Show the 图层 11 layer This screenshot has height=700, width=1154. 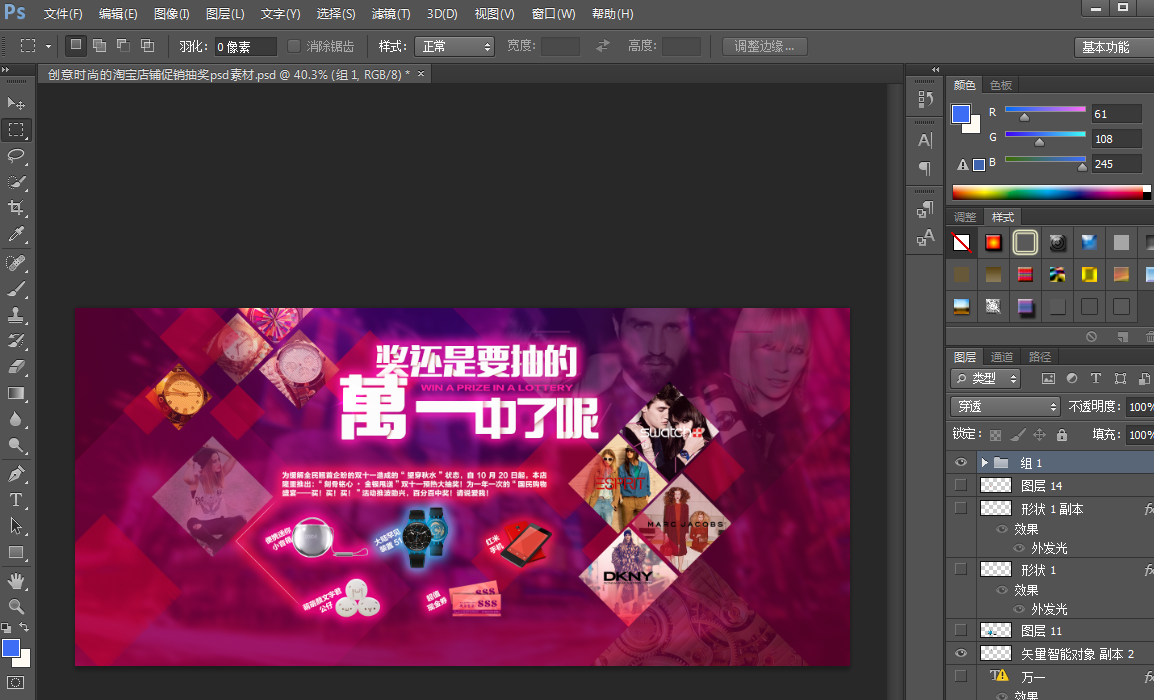960,630
